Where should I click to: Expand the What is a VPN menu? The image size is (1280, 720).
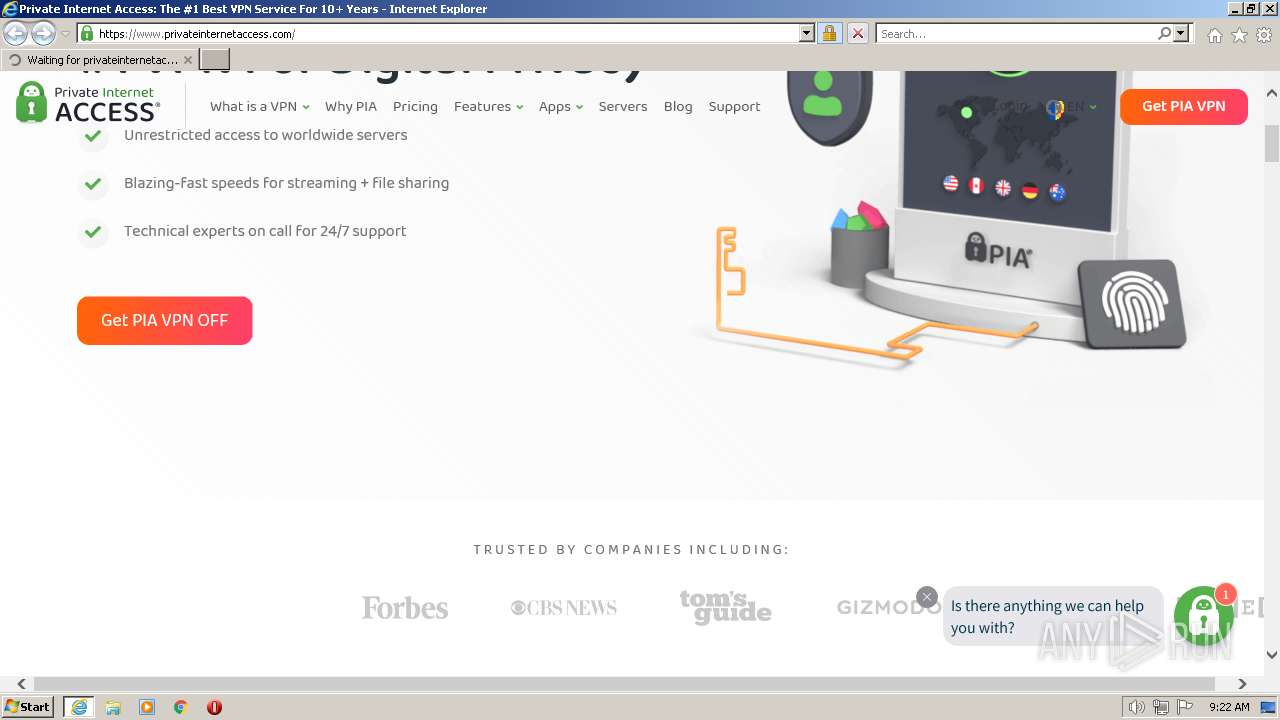[259, 106]
